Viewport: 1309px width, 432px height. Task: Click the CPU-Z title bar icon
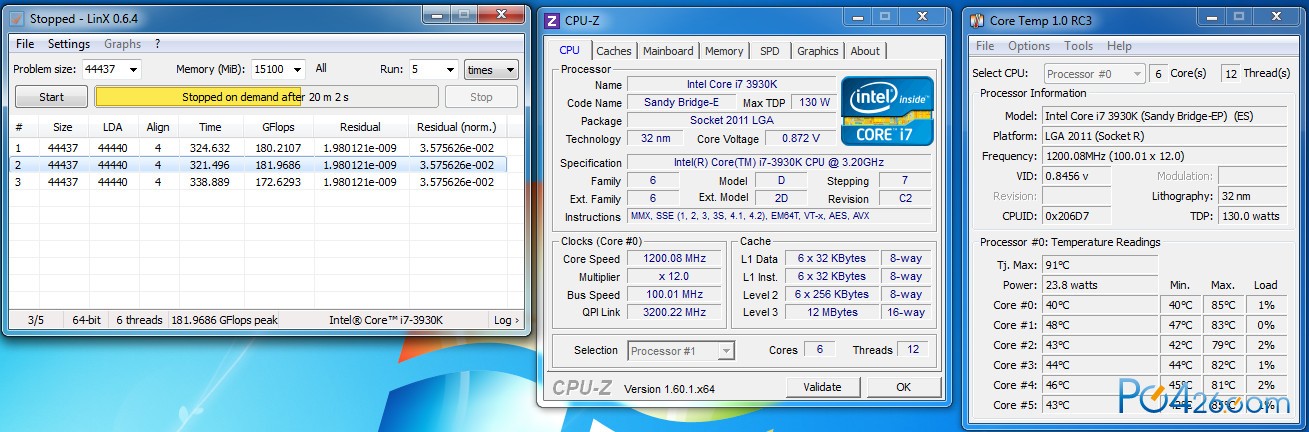click(553, 19)
